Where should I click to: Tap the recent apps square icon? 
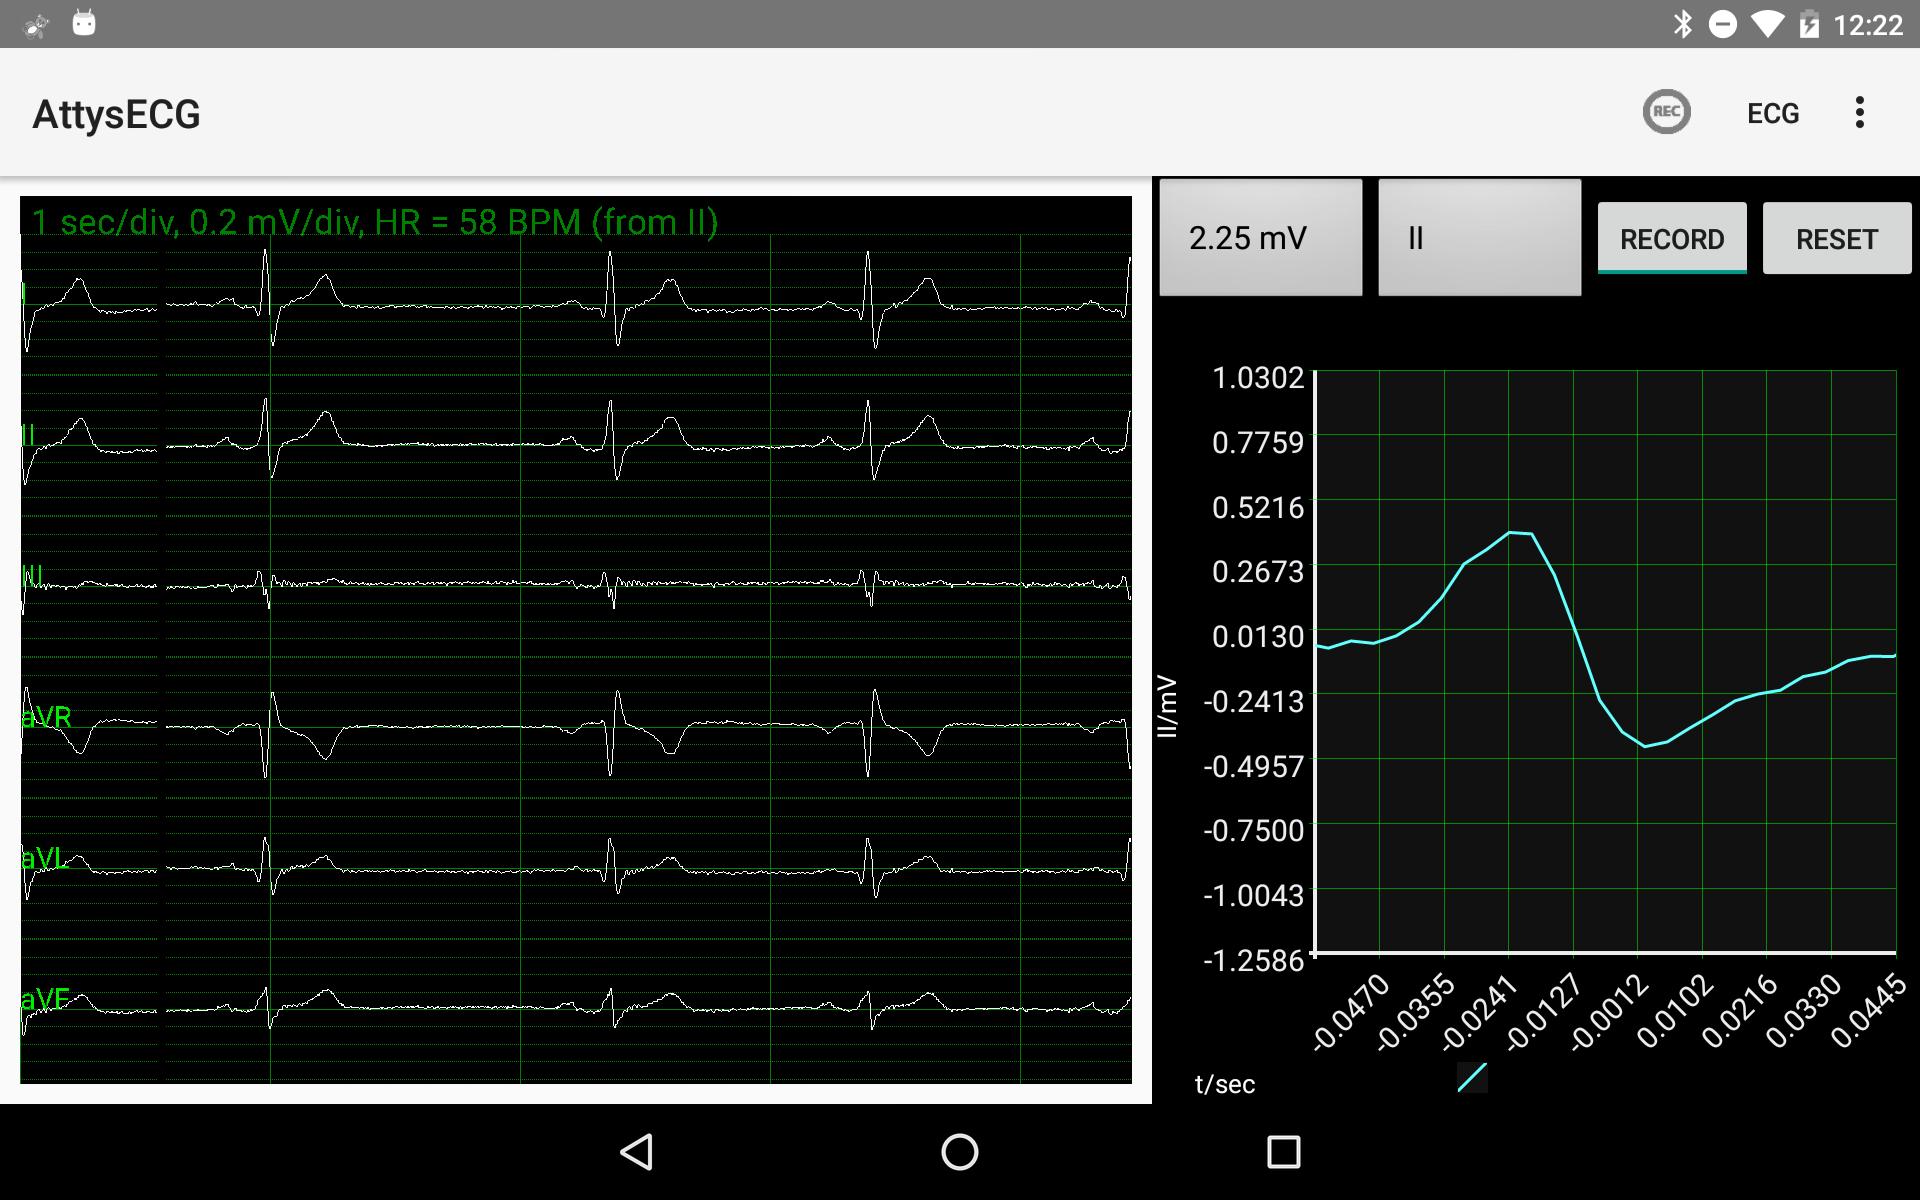(x=1284, y=1152)
